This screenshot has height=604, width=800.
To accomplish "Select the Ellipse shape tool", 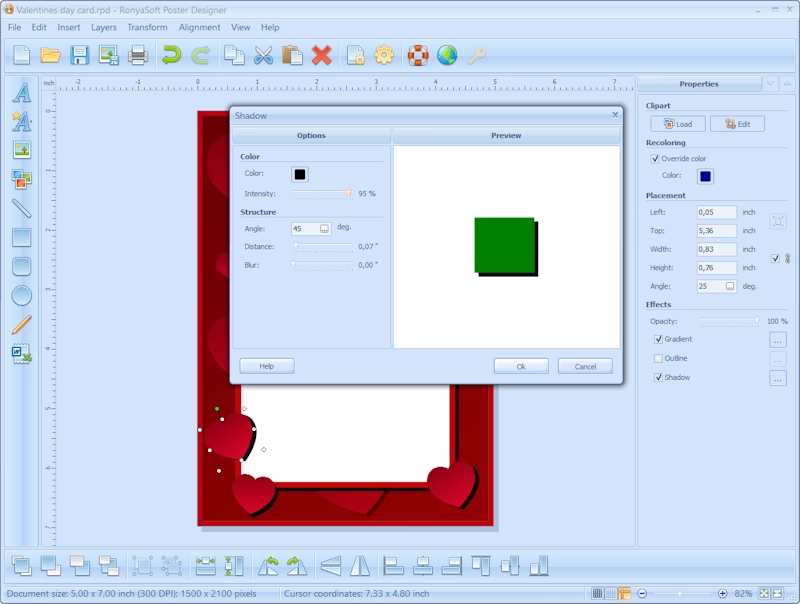I will click(x=21, y=295).
